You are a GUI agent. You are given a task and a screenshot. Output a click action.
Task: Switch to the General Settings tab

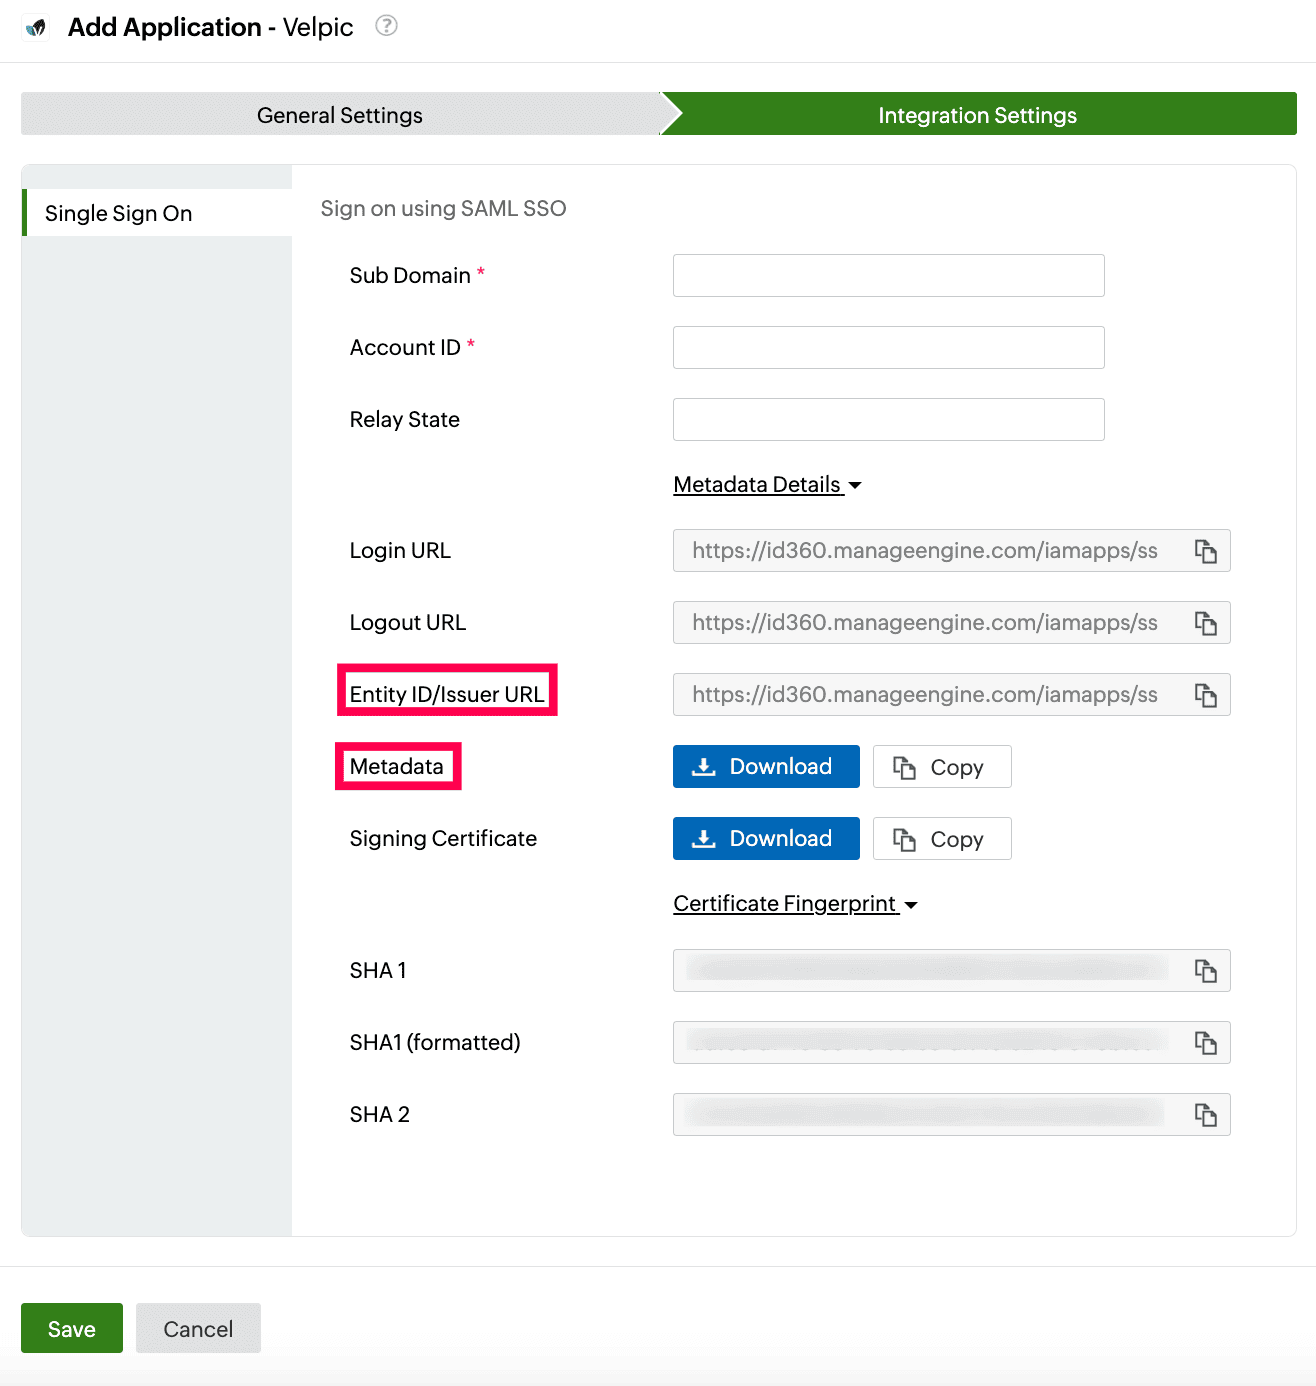tap(339, 114)
